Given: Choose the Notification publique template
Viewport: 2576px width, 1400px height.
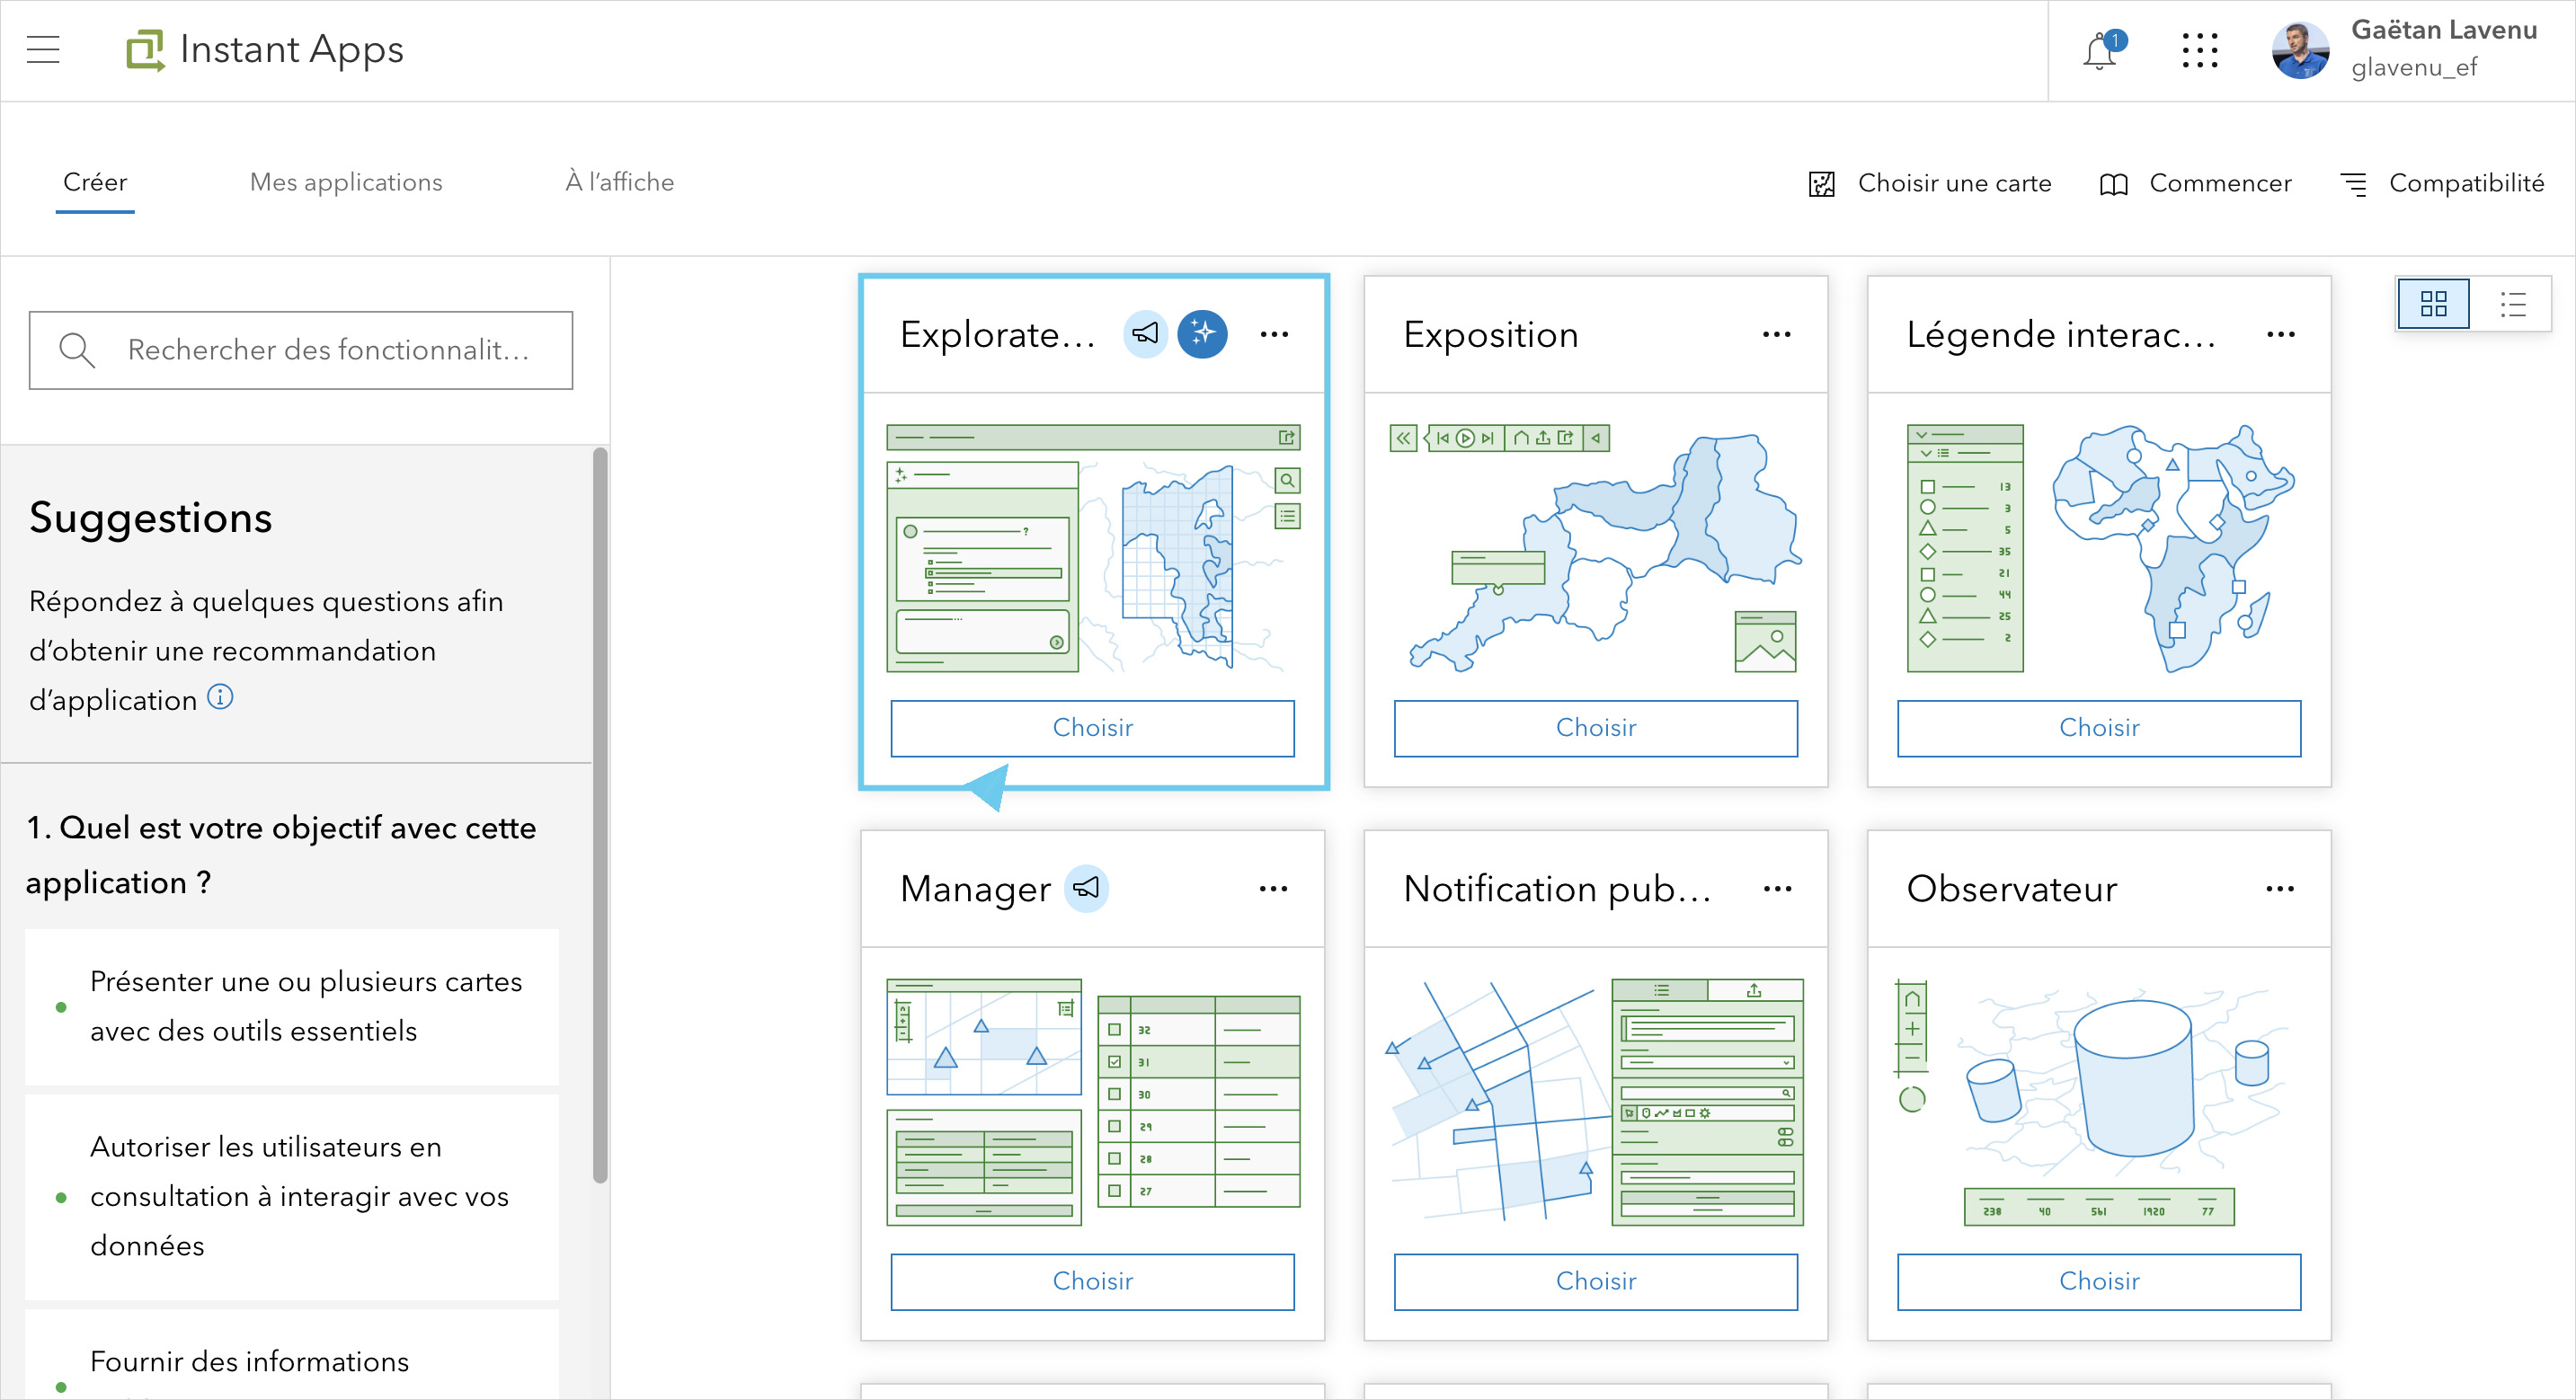Looking at the screenshot, I should 1596,1282.
